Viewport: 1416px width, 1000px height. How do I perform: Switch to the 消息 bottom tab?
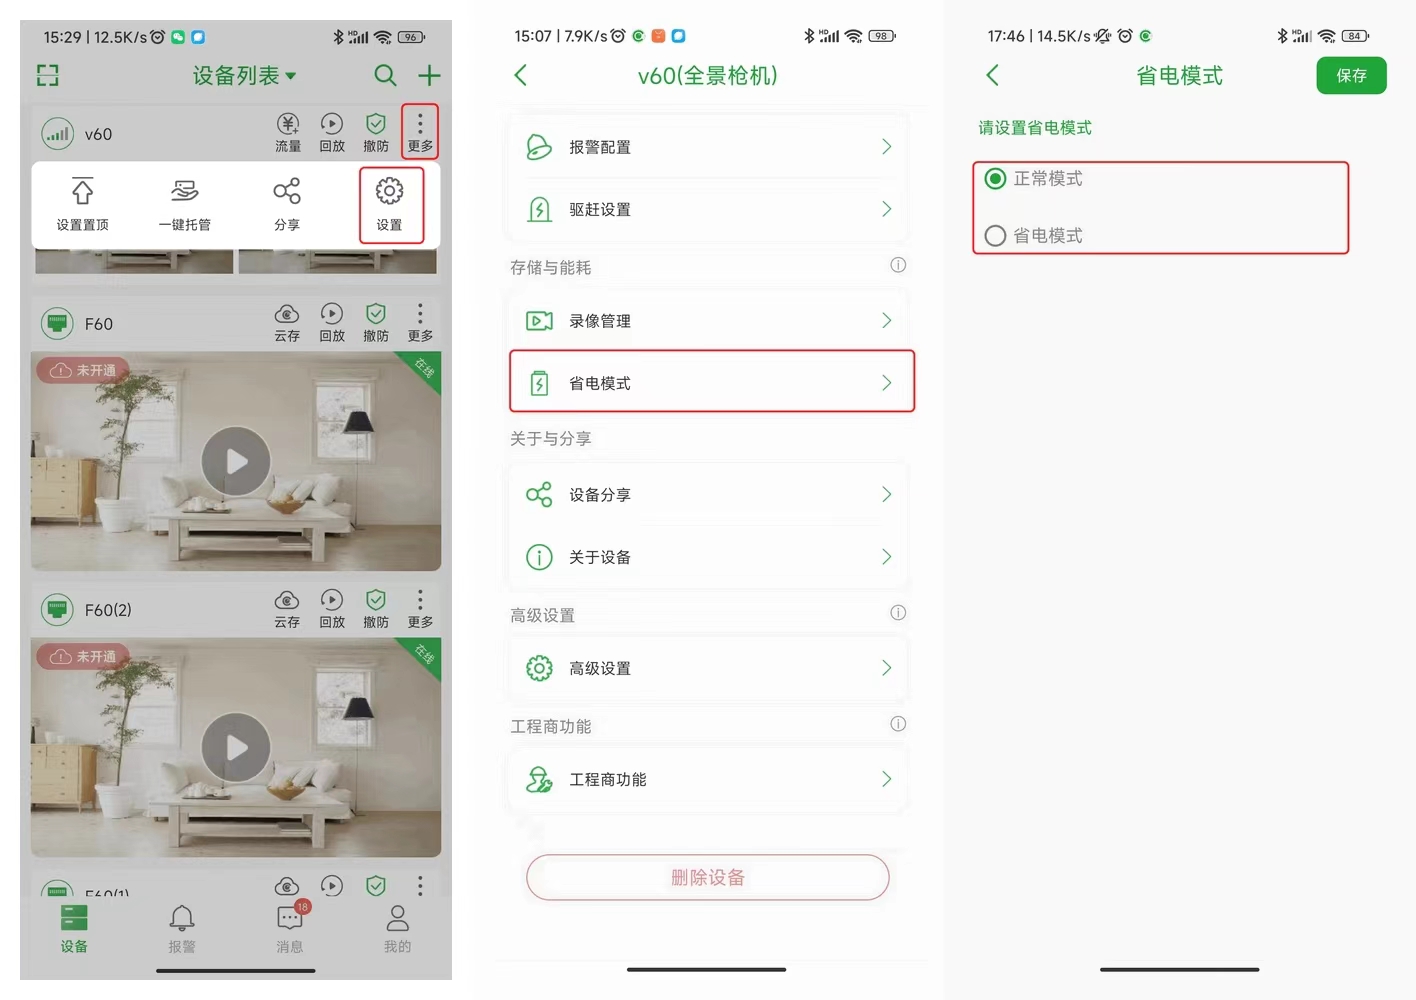pos(290,929)
